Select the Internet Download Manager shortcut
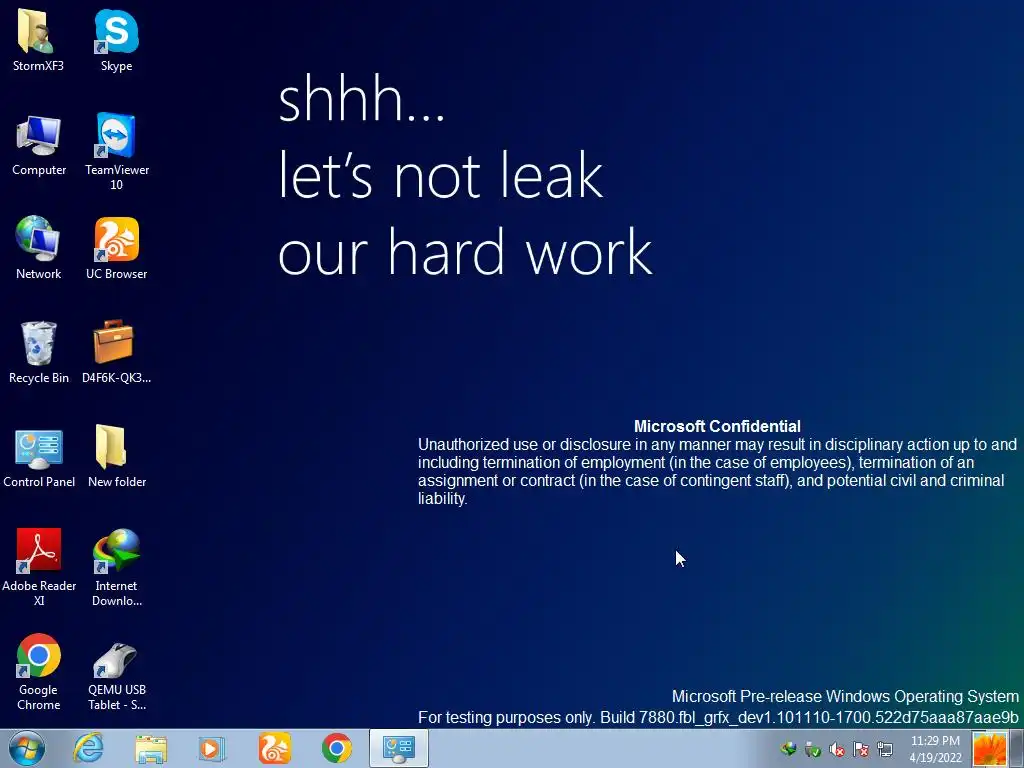 click(x=116, y=567)
